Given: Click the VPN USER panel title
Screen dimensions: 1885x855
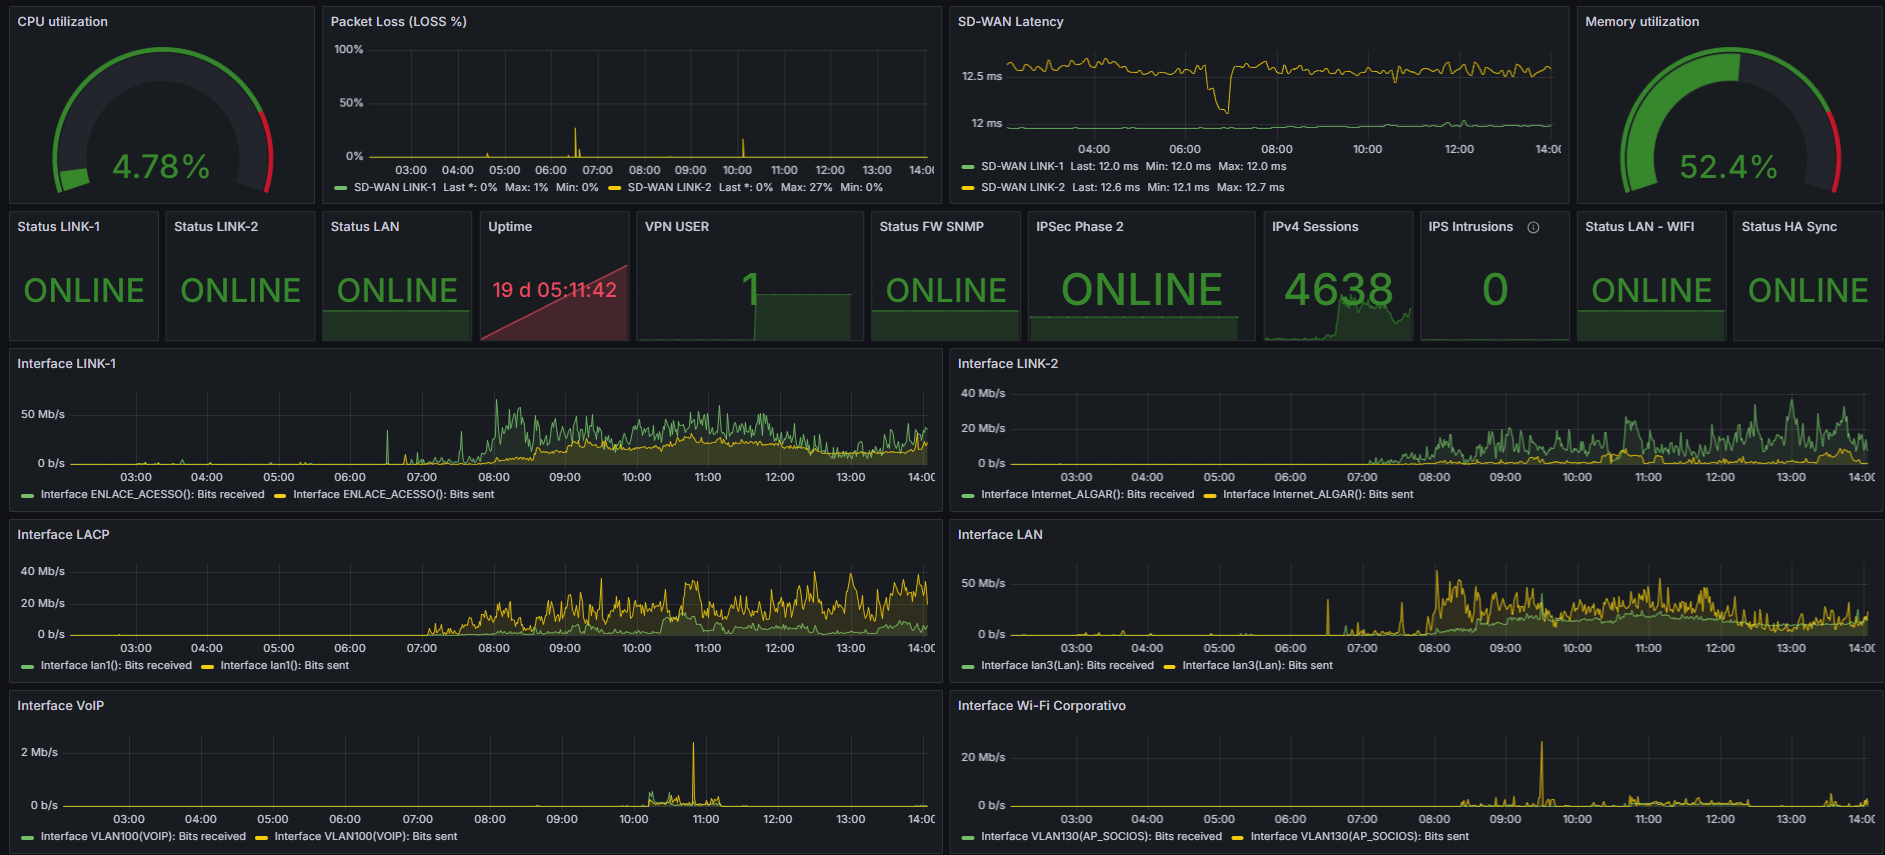Looking at the screenshot, I should click(676, 226).
